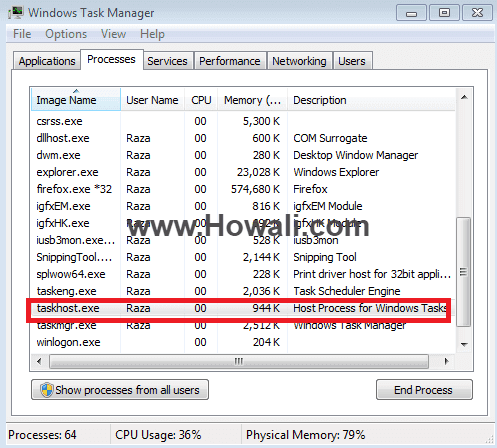Screen dimensions: 497x448
Task: Close the Windows Task Manager window
Action: pyautogui.click(x=477, y=13)
